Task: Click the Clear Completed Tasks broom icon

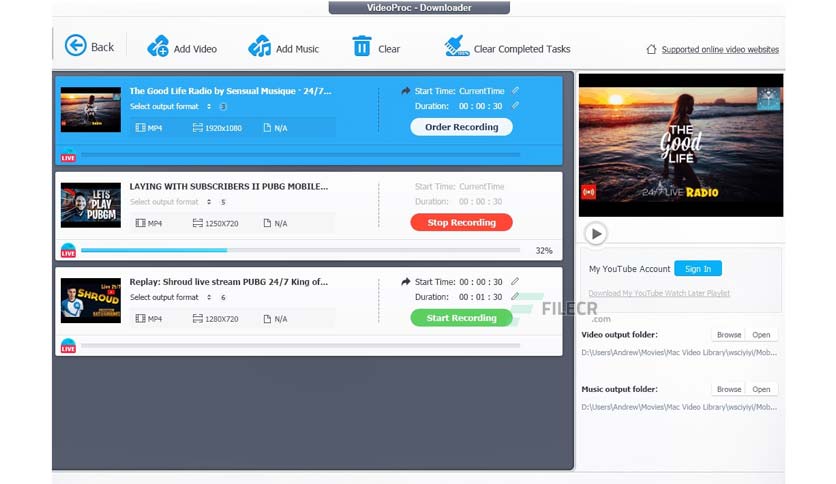Action: 456,46
